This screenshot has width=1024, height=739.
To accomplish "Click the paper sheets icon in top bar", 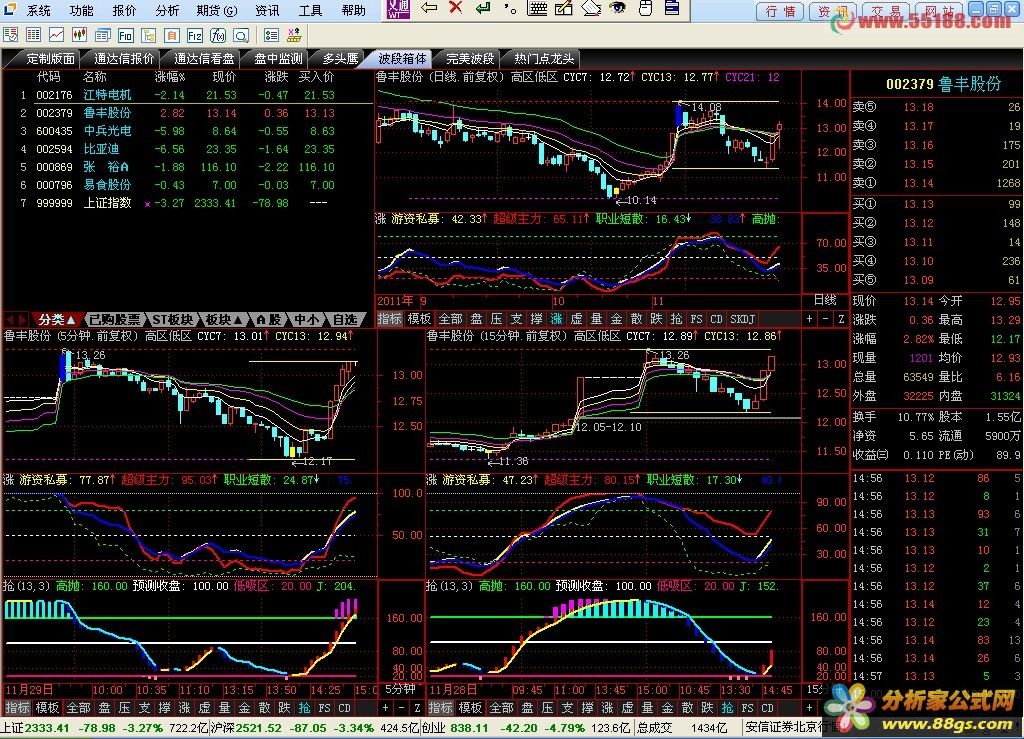I will click(591, 8).
